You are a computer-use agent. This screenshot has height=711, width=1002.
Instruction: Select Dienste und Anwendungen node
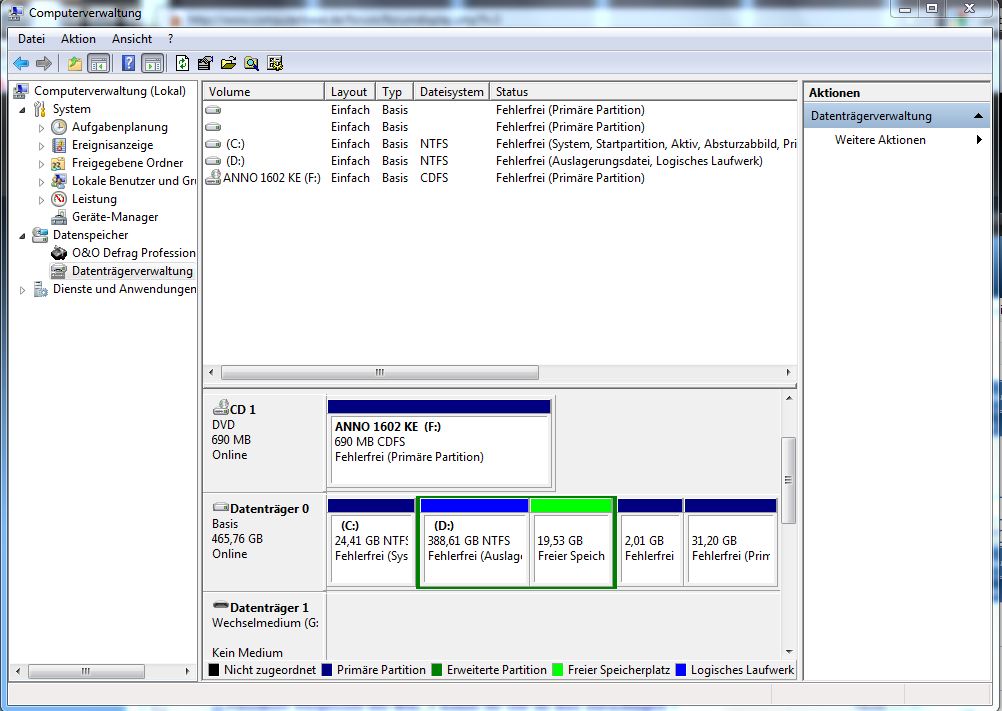coord(125,289)
